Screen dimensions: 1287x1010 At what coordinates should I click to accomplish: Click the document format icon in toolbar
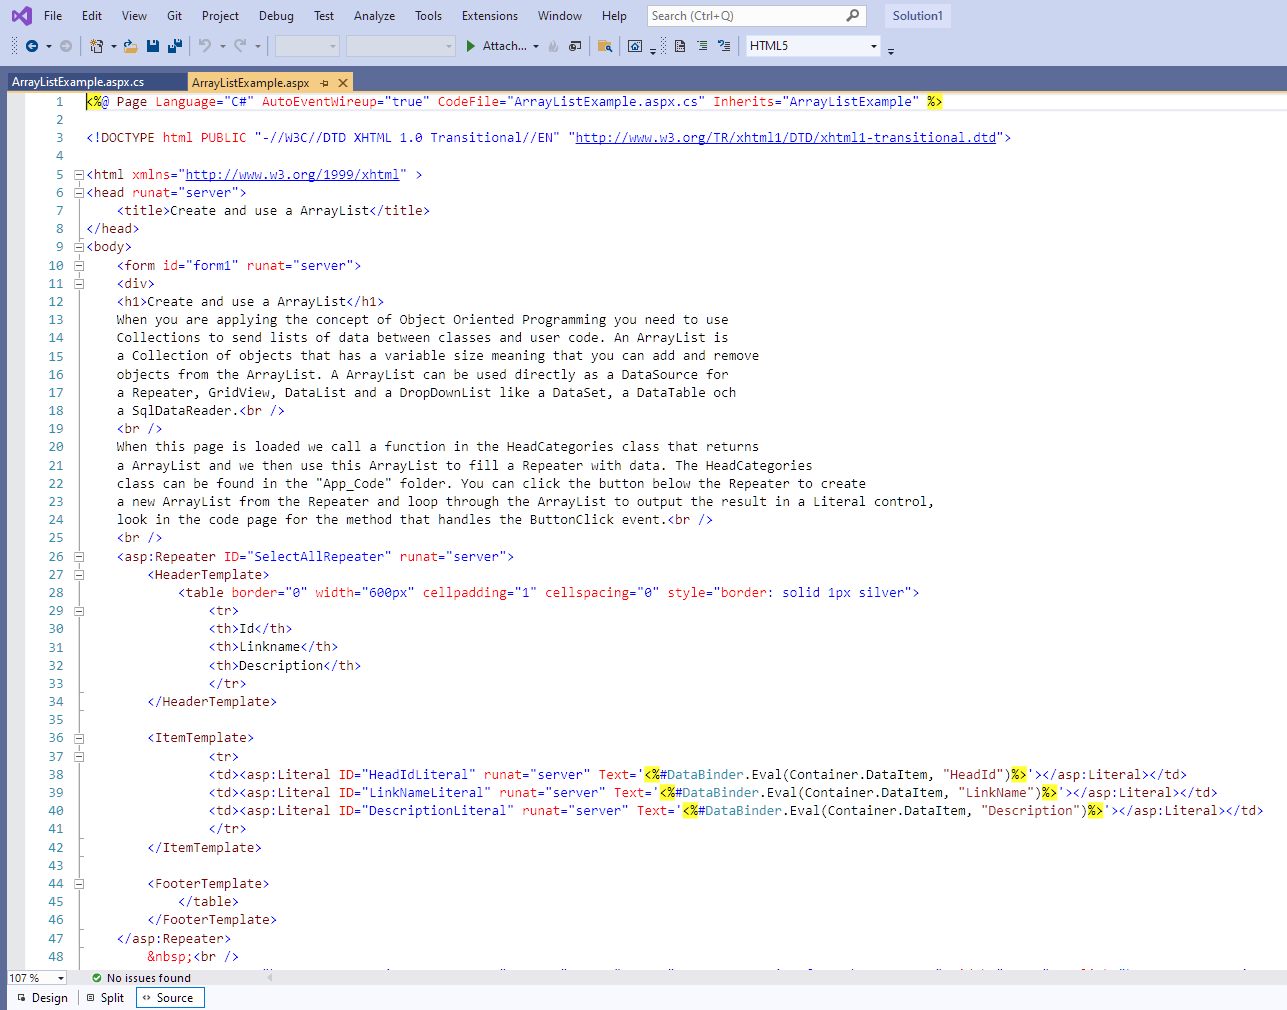click(680, 46)
